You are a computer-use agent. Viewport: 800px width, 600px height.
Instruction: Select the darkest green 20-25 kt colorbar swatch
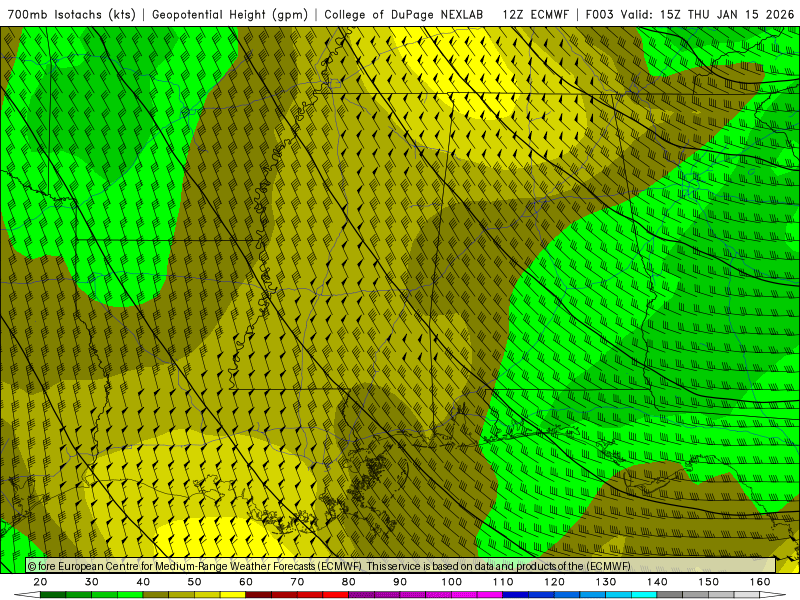(x=53, y=595)
